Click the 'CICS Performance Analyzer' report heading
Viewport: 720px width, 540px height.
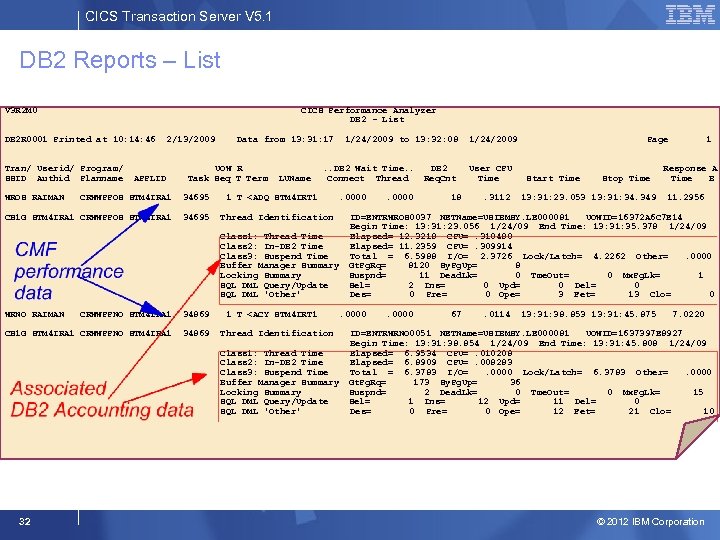tap(368, 111)
